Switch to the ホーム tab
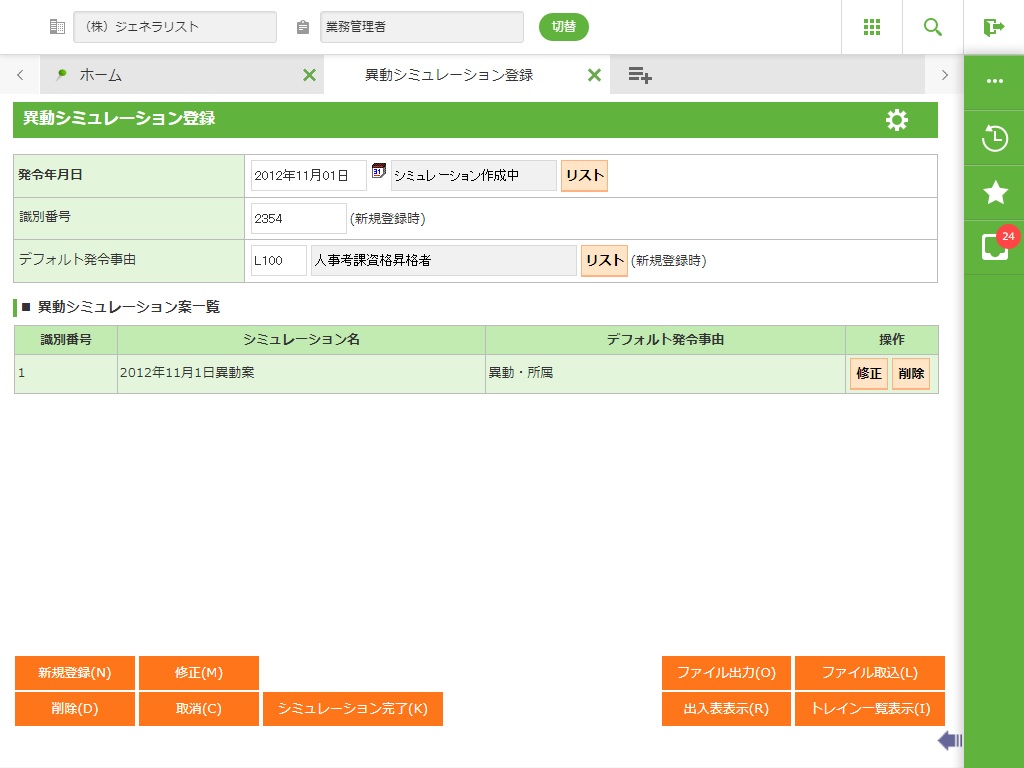The width and height of the screenshot is (1024, 768). click(x=100, y=75)
